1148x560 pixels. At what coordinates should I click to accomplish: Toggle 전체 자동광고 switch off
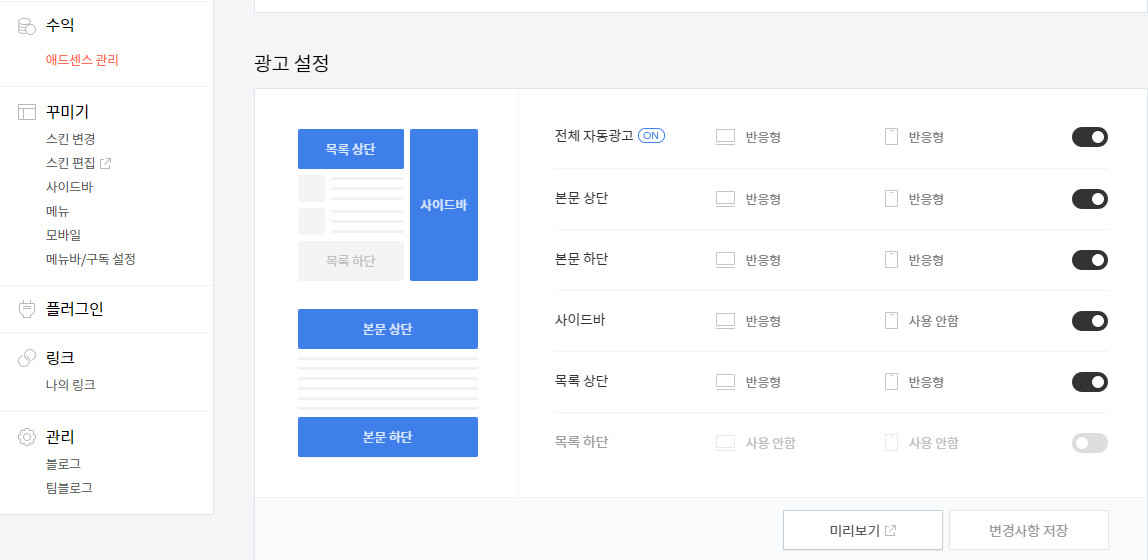(x=1089, y=137)
